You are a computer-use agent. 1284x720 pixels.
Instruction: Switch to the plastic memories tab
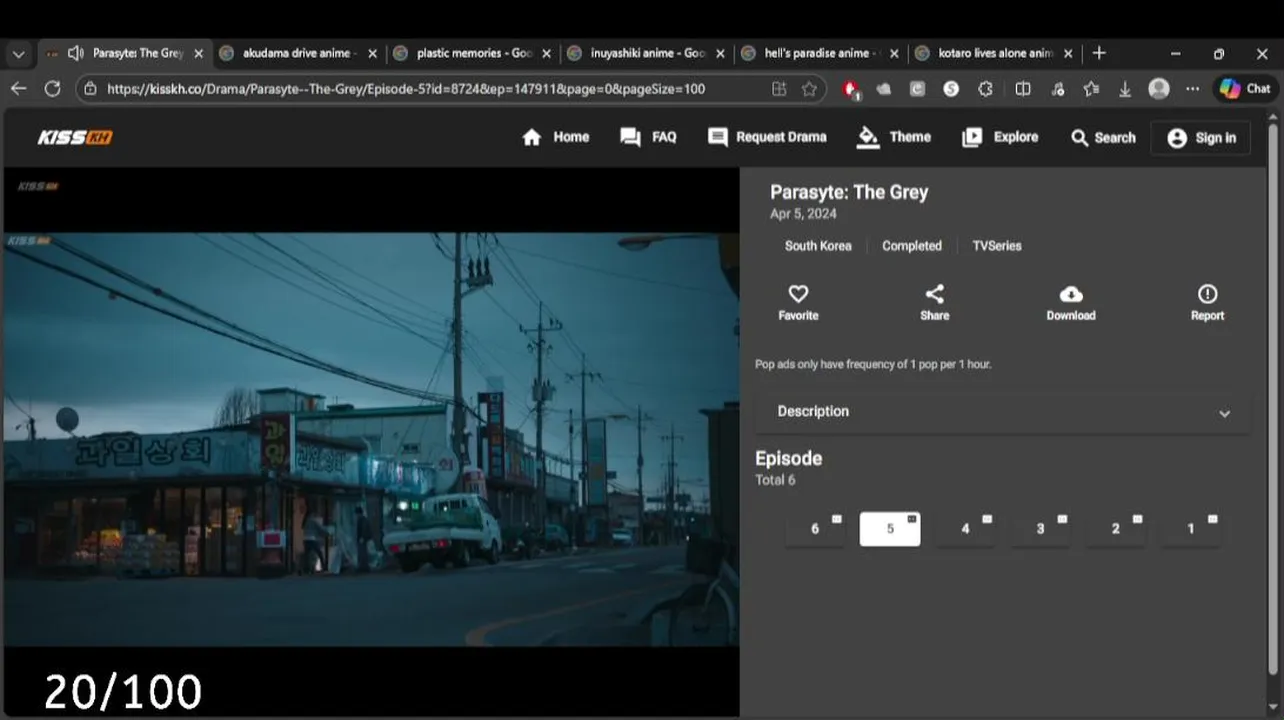pyautogui.click(x=474, y=53)
